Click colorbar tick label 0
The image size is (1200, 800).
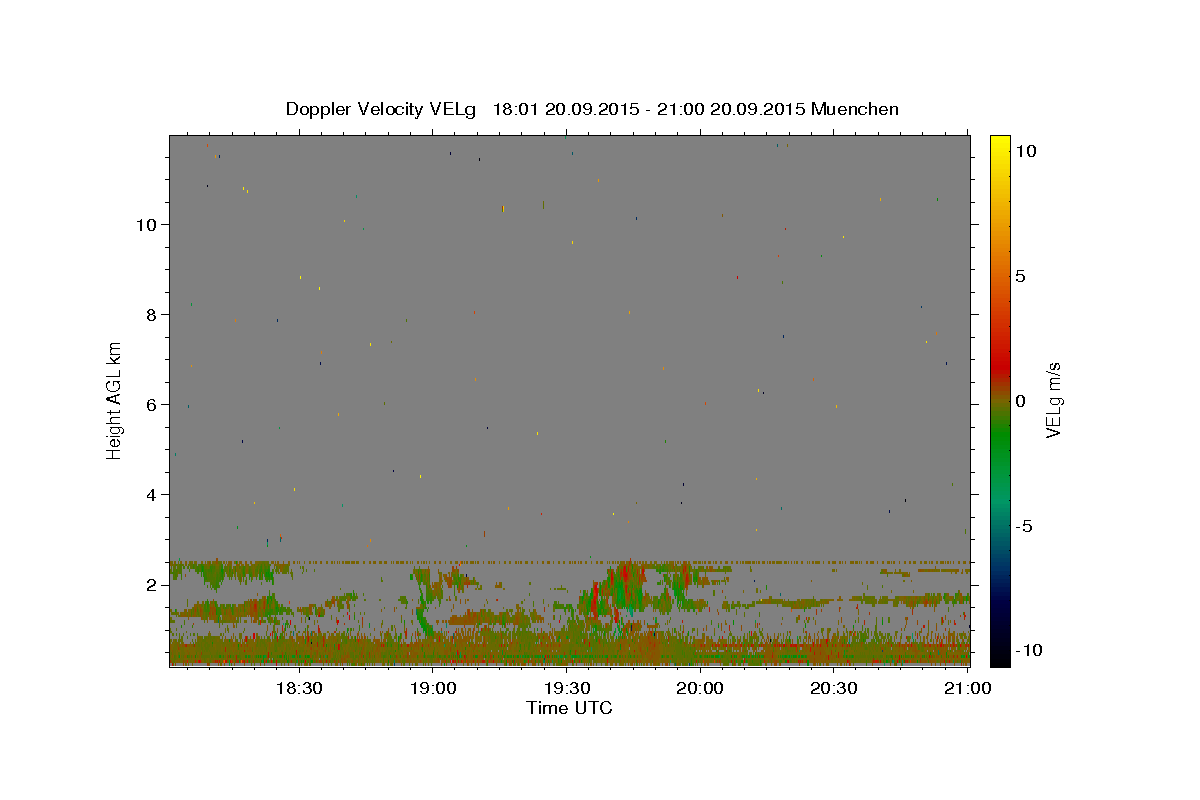1020,401
